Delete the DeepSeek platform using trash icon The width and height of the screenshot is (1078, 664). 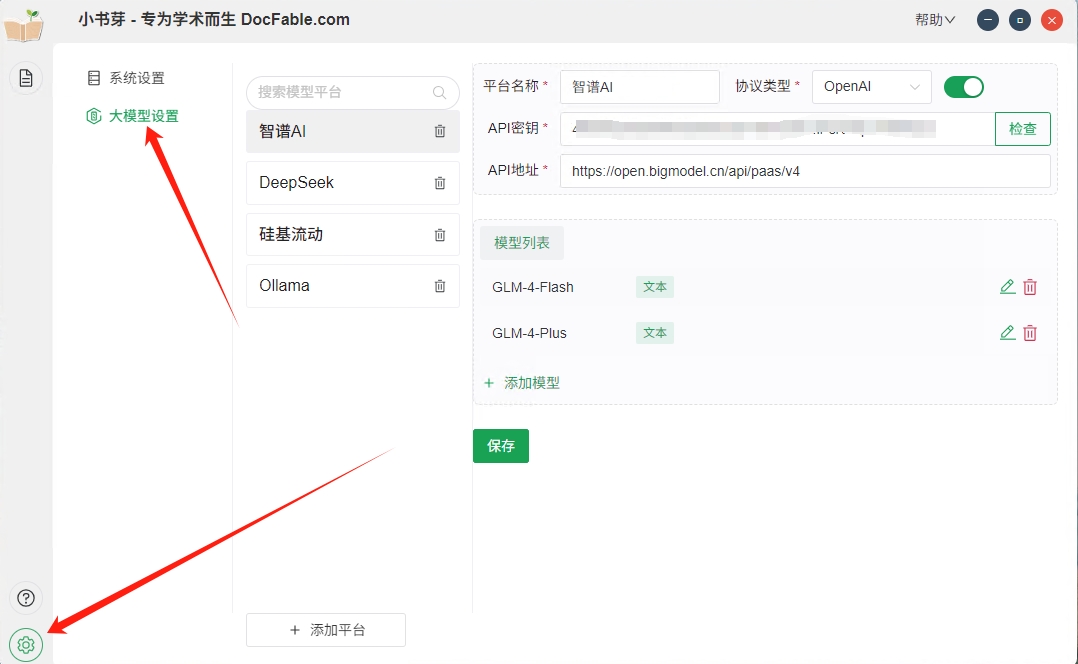click(440, 183)
